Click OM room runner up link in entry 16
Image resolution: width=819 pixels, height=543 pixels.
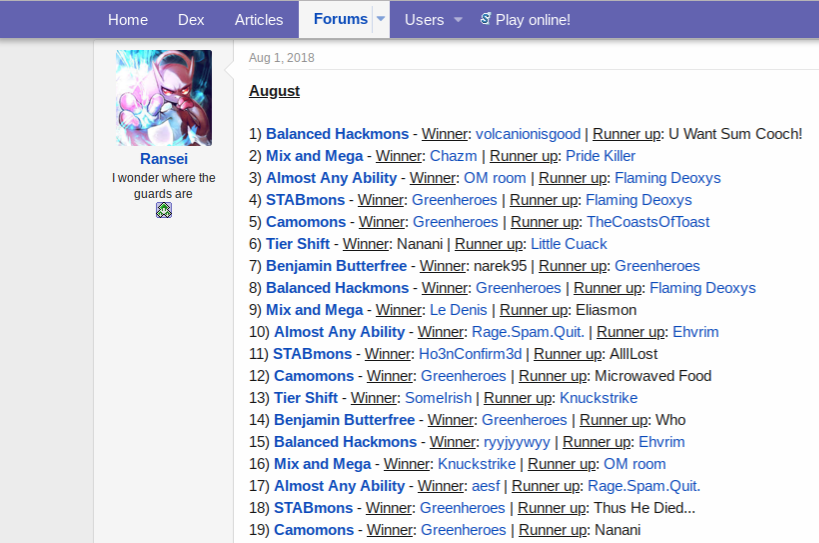pyautogui.click(x=635, y=464)
